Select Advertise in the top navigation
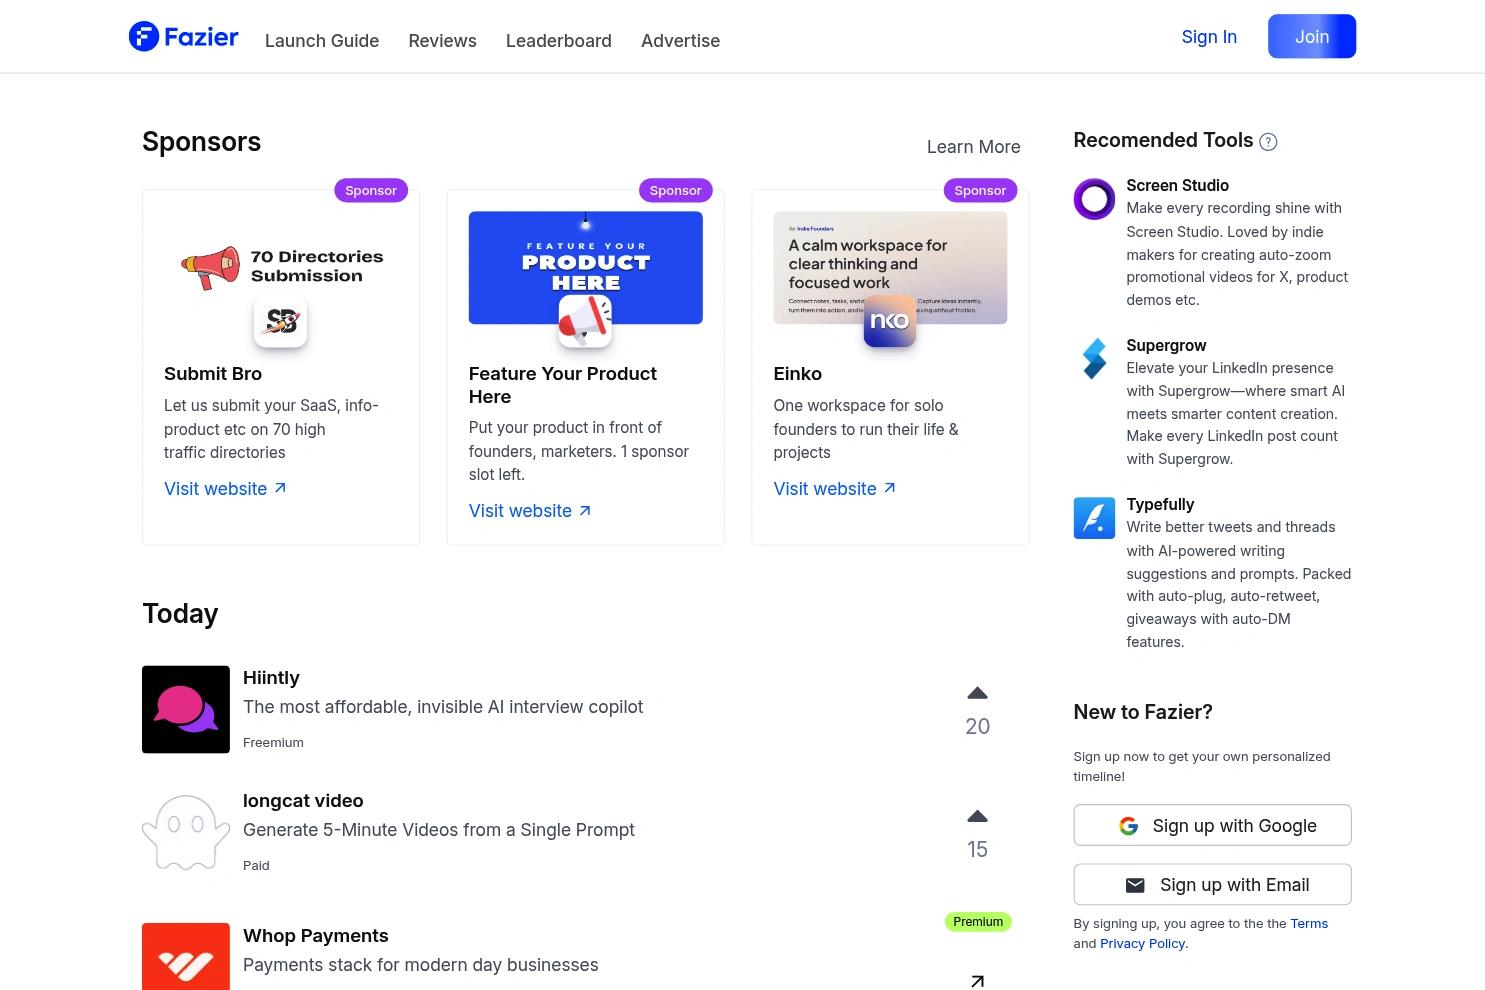This screenshot has width=1485, height=990. click(680, 41)
